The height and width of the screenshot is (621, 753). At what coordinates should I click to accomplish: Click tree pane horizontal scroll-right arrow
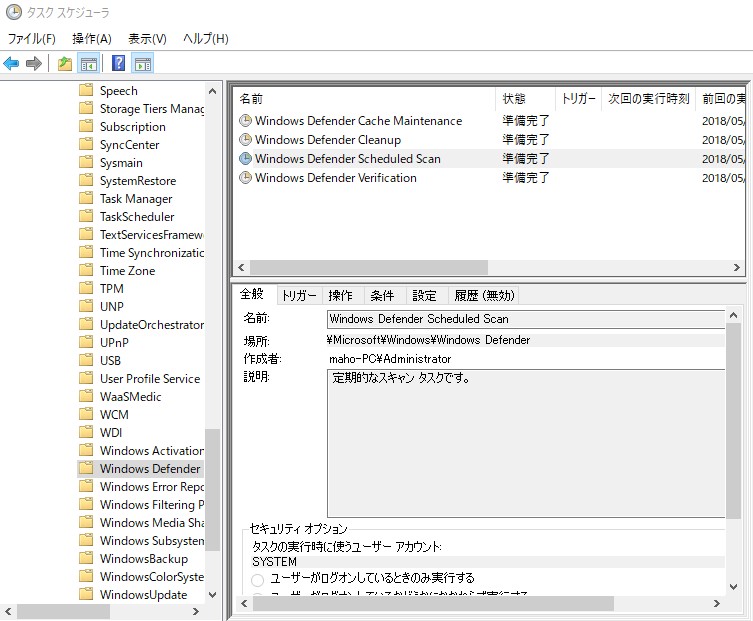[195, 611]
